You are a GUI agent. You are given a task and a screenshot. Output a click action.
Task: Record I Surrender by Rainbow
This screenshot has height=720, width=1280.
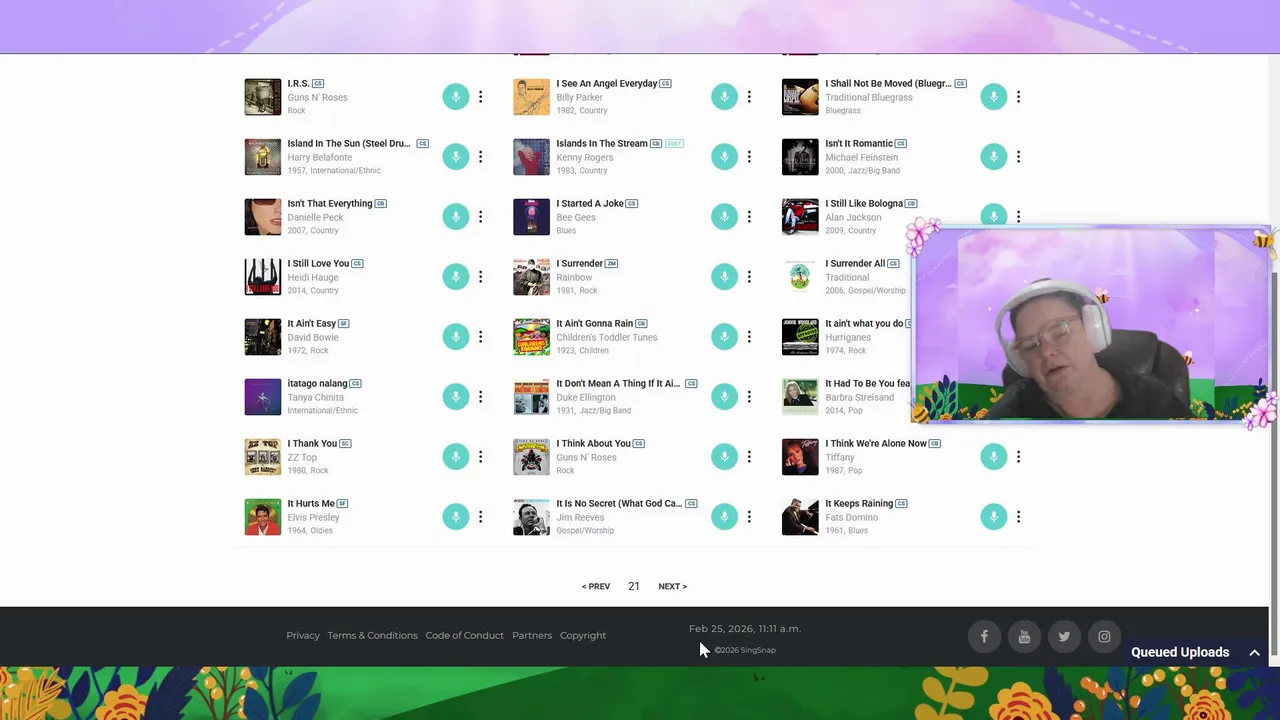tap(724, 276)
